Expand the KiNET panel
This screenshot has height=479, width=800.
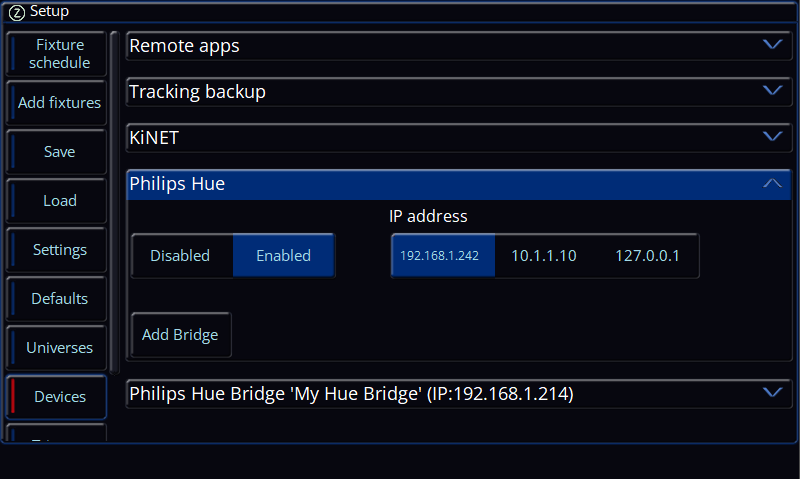coord(458,138)
